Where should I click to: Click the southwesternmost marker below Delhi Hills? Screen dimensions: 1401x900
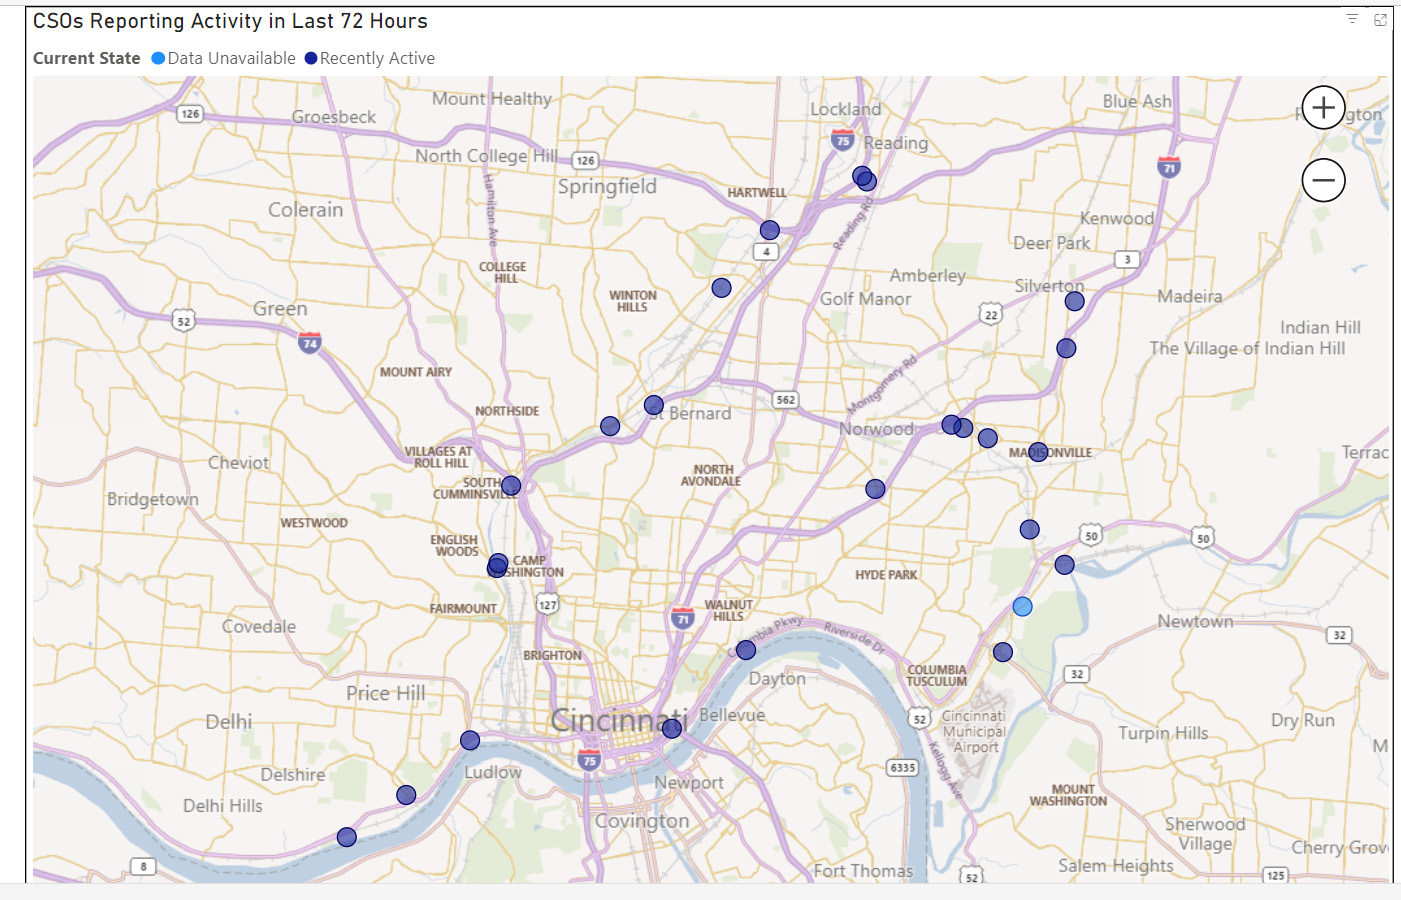point(347,837)
